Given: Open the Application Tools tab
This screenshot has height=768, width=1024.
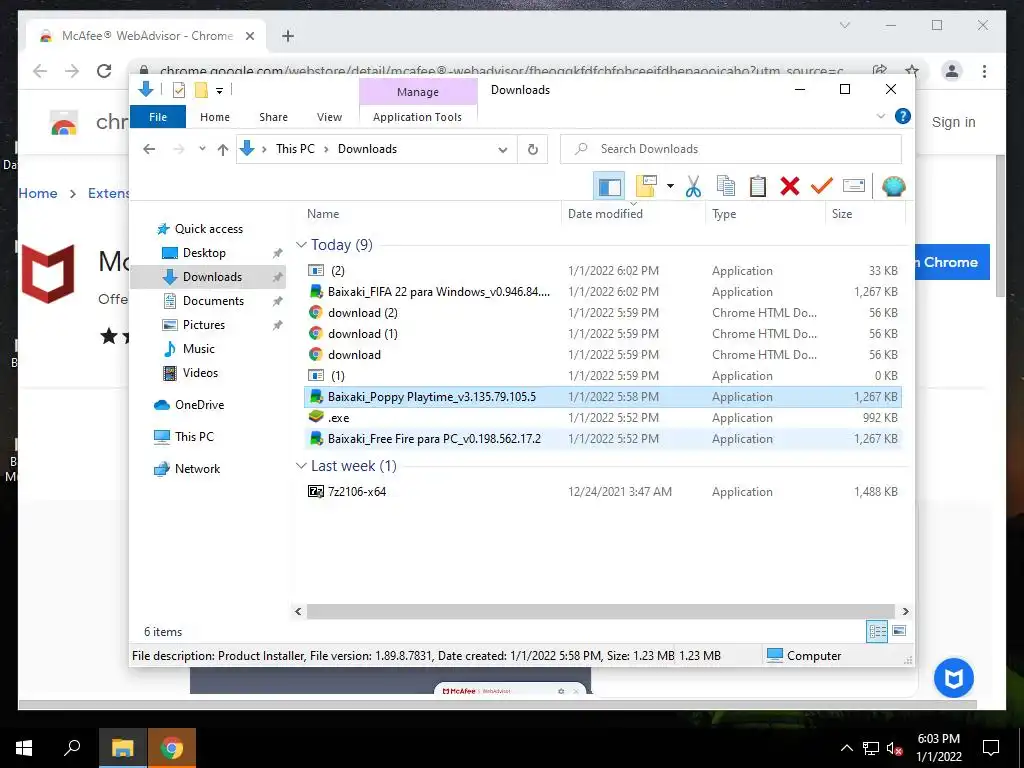Looking at the screenshot, I should pos(417,117).
